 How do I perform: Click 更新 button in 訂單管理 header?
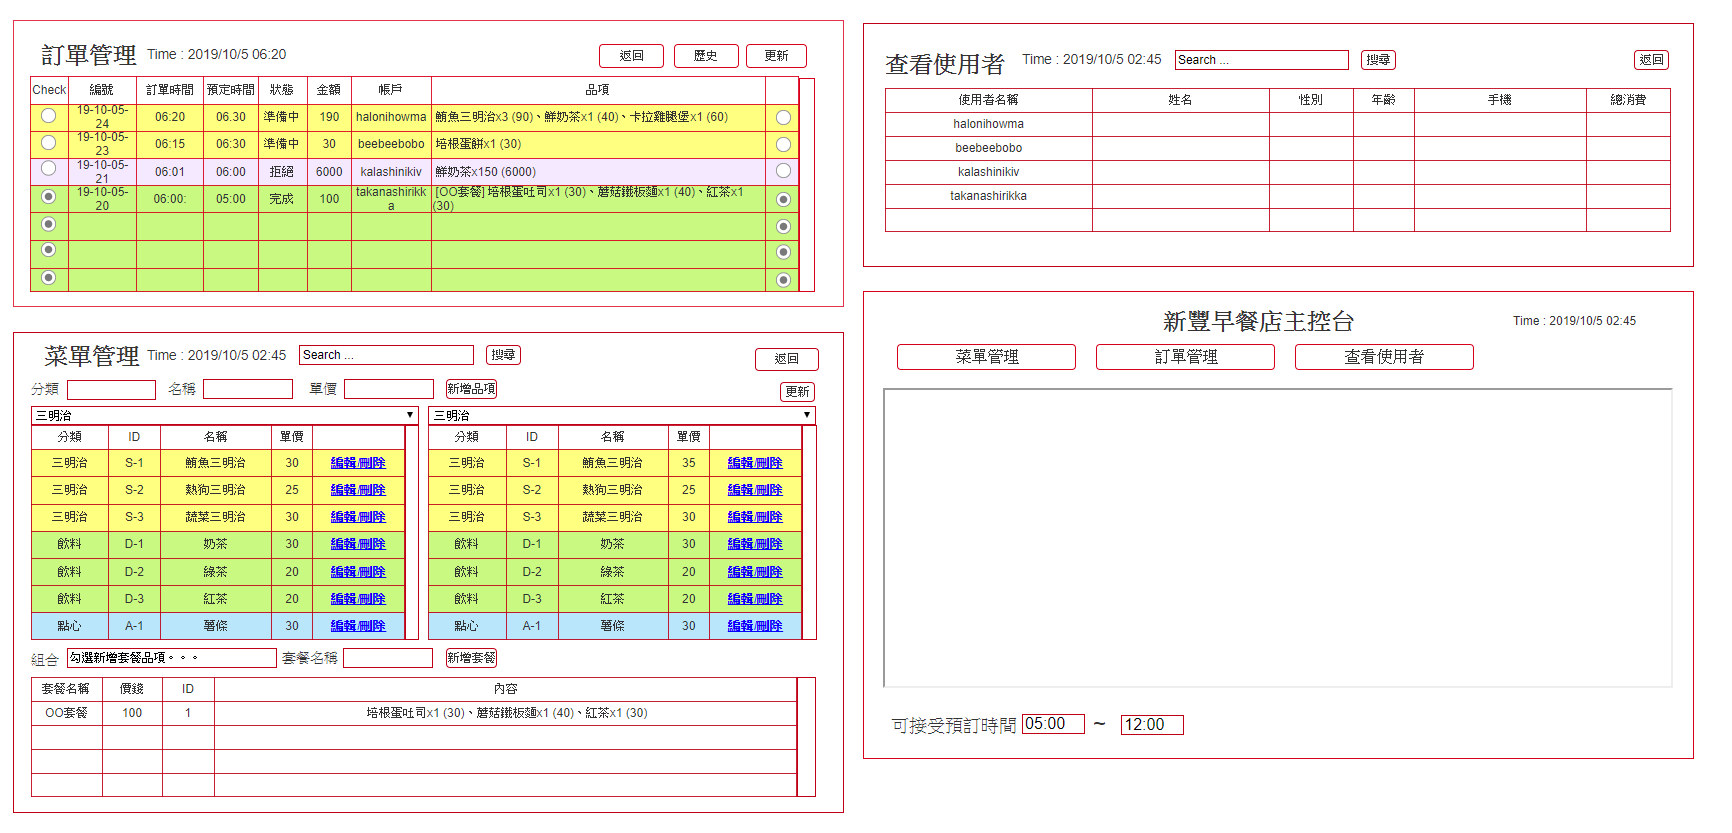(x=776, y=56)
